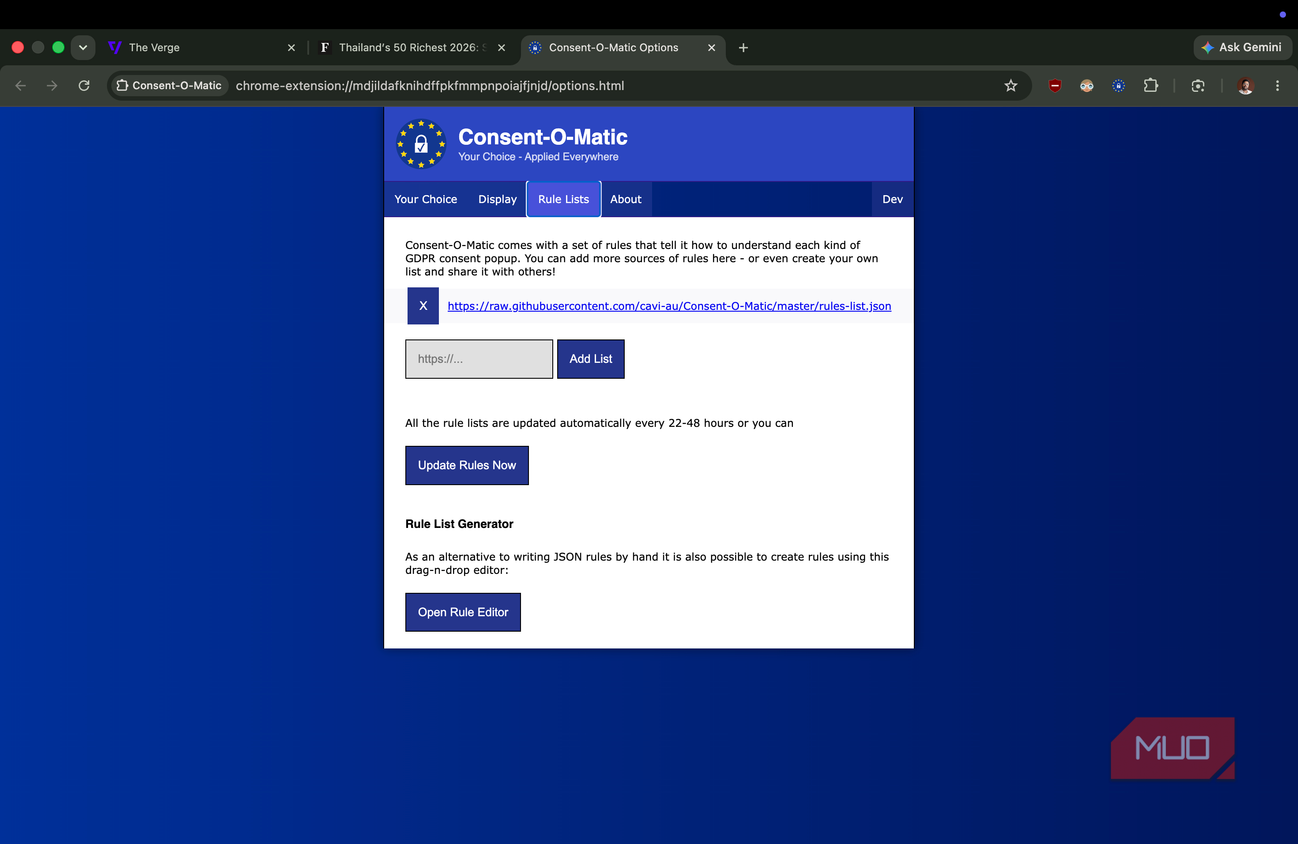The height and width of the screenshot is (844, 1298).
Task: Switch to the Display tab
Action: point(497,199)
